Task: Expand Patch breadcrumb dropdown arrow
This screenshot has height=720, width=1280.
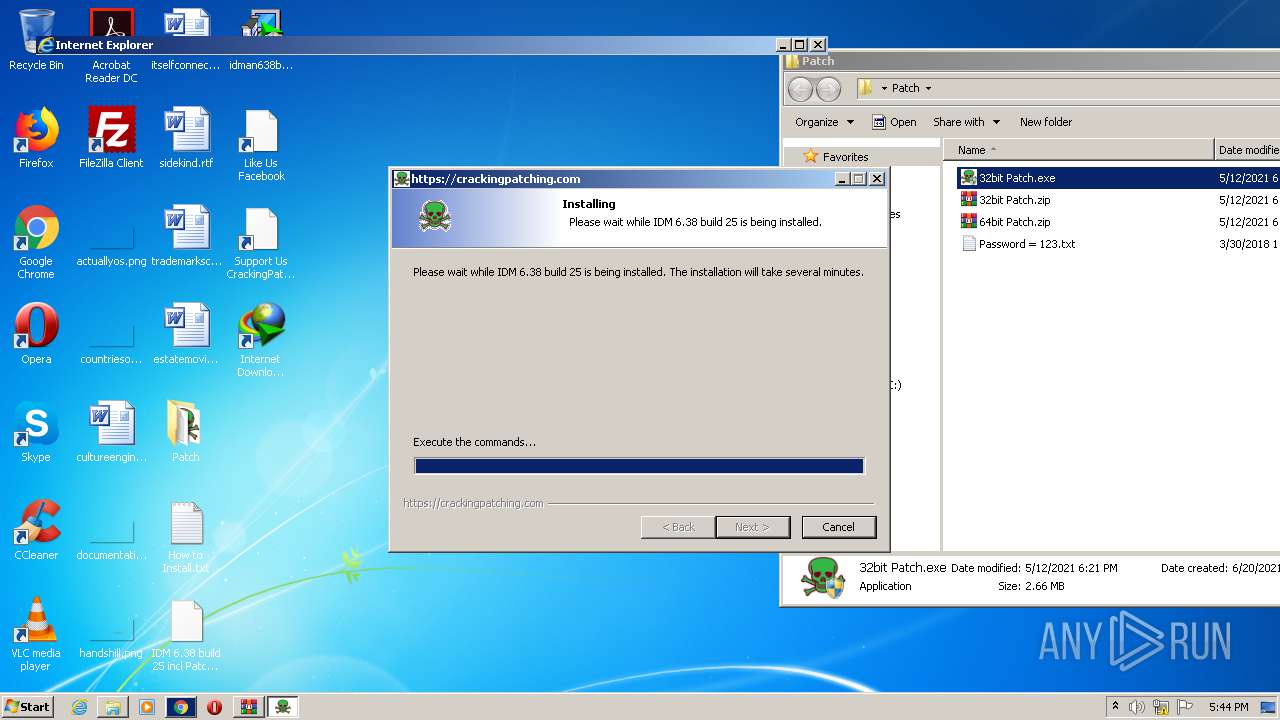Action: coord(928,88)
